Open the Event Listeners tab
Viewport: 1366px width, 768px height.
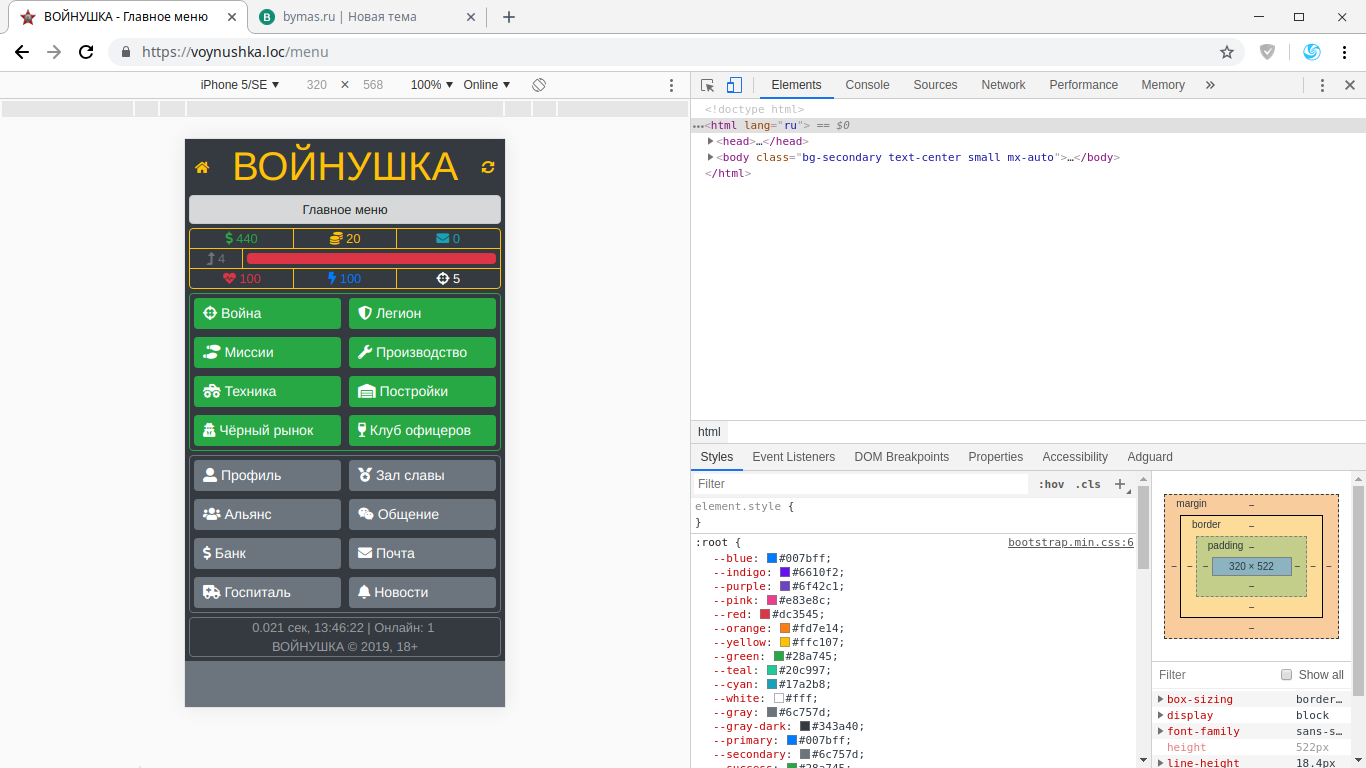coord(793,457)
